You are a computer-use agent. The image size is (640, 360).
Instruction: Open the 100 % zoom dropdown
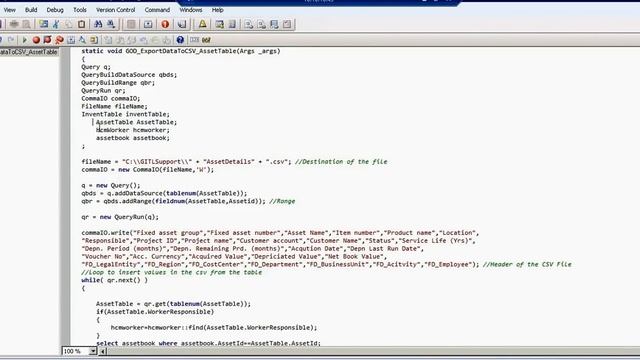tap(93, 351)
